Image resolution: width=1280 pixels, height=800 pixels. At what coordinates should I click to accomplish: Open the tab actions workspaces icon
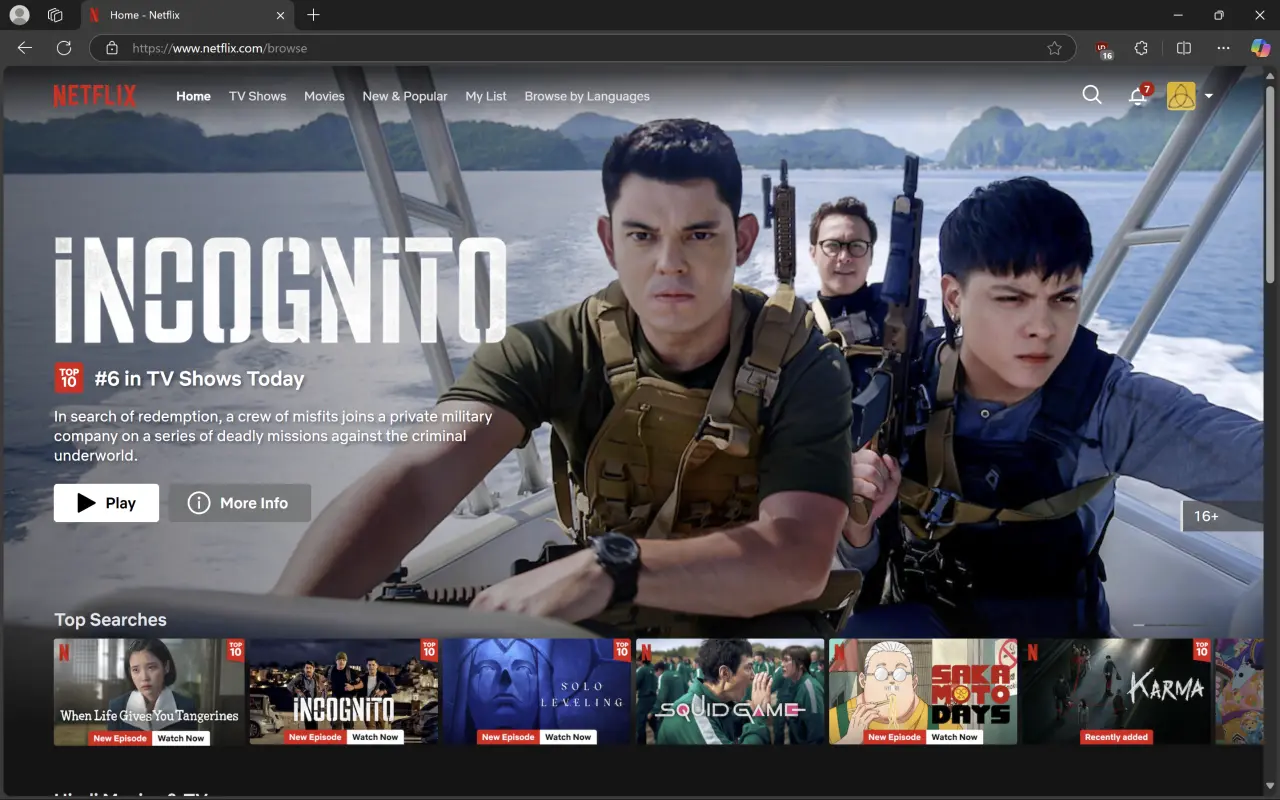point(55,15)
